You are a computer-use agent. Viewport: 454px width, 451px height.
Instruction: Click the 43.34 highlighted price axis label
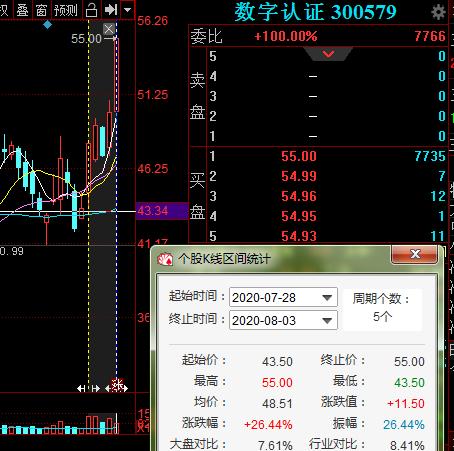click(162, 211)
